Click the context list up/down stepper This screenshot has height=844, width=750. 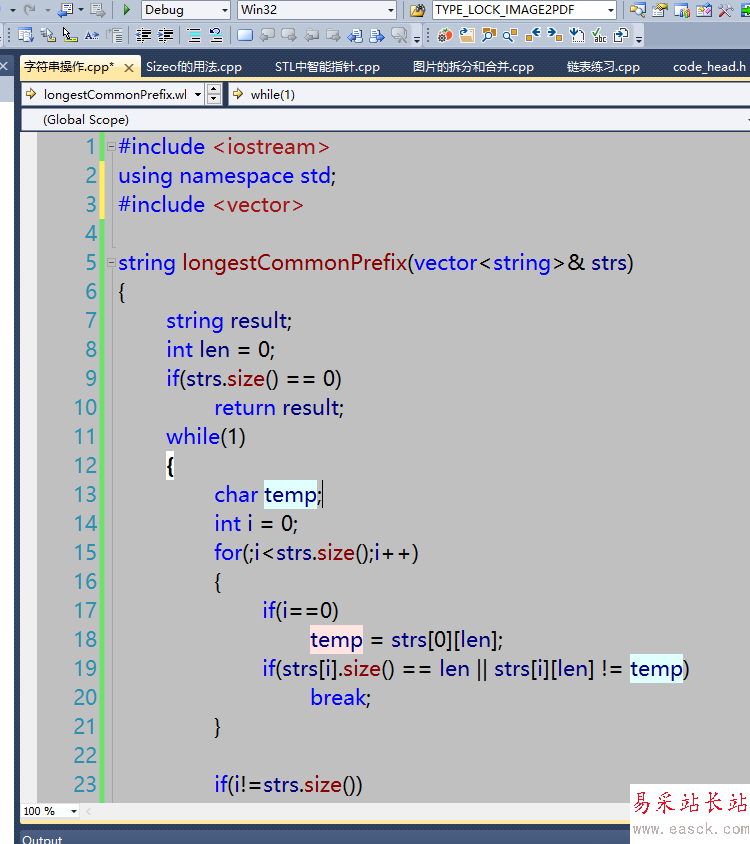214,95
